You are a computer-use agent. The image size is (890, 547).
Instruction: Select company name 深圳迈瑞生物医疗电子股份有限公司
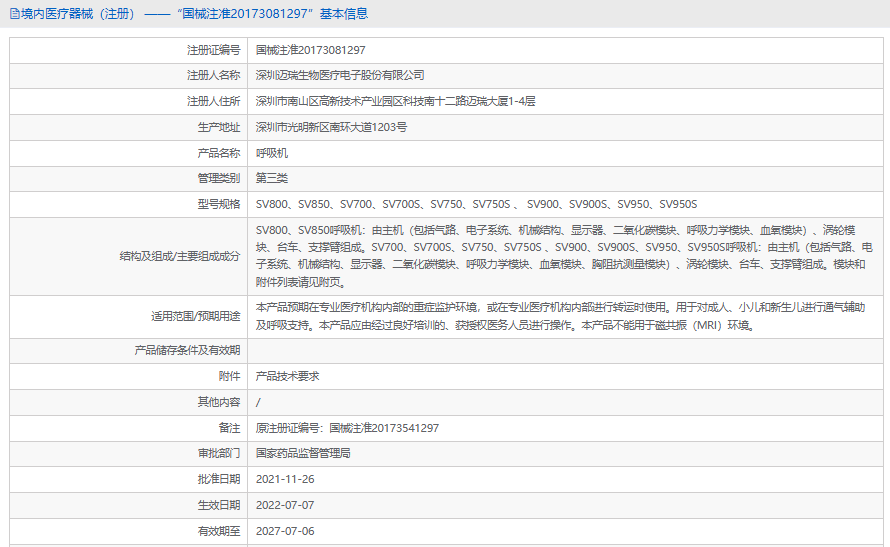[340, 75]
